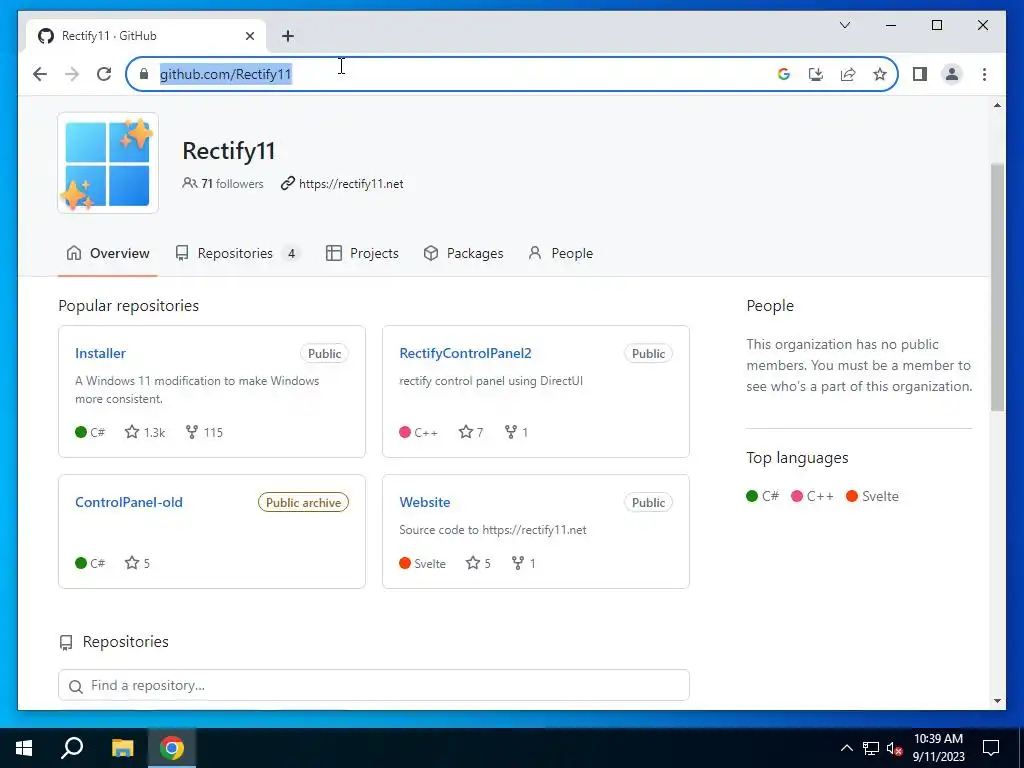Open the Chrome profile avatar
Viewport: 1024px width, 768px height.
click(x=952, y=74)
